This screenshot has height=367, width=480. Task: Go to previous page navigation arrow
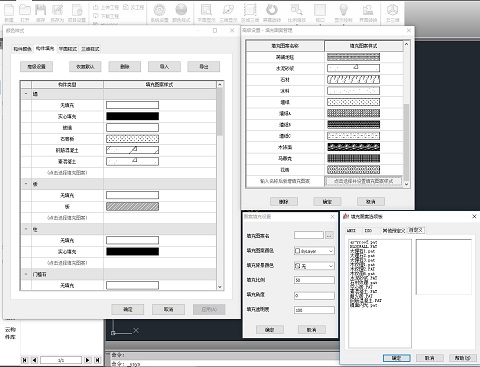point(34,360)
